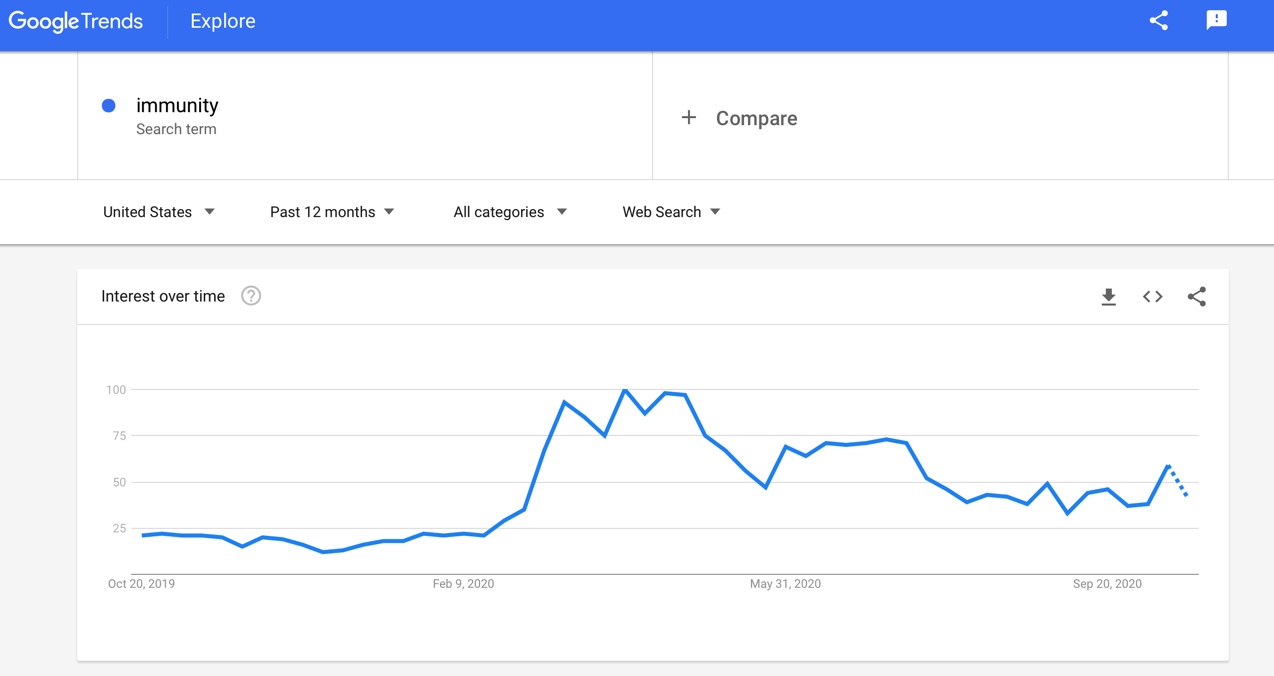Click the Explore header link
Image resolution: width=1274 pixels, height=676 pixels.
222,22
